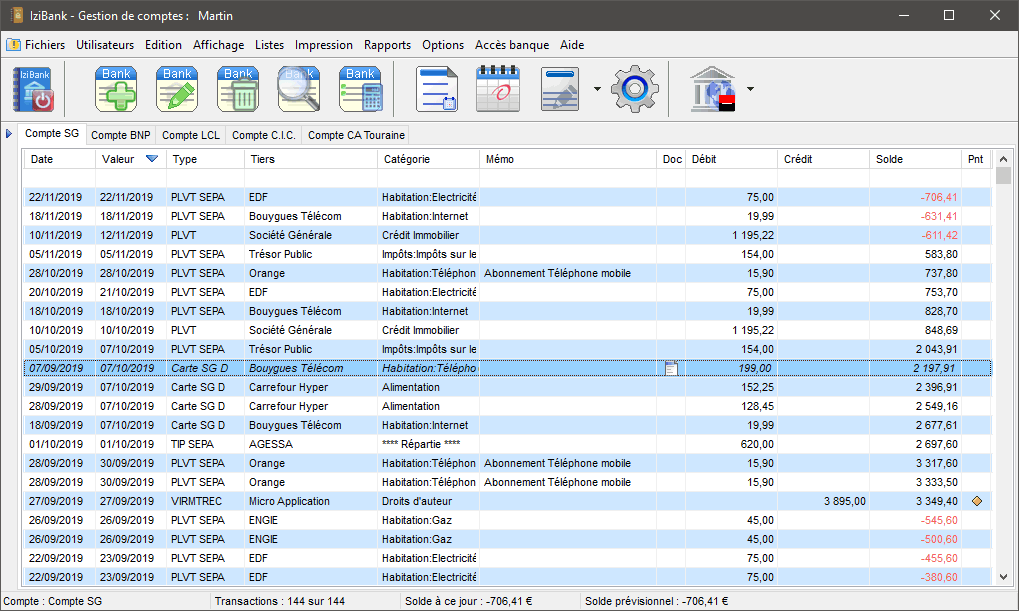This screenshot has width=1019, height=611.
Task: Select the AGESSA TIP SEPA transaction row
Action: coord(300,444)
